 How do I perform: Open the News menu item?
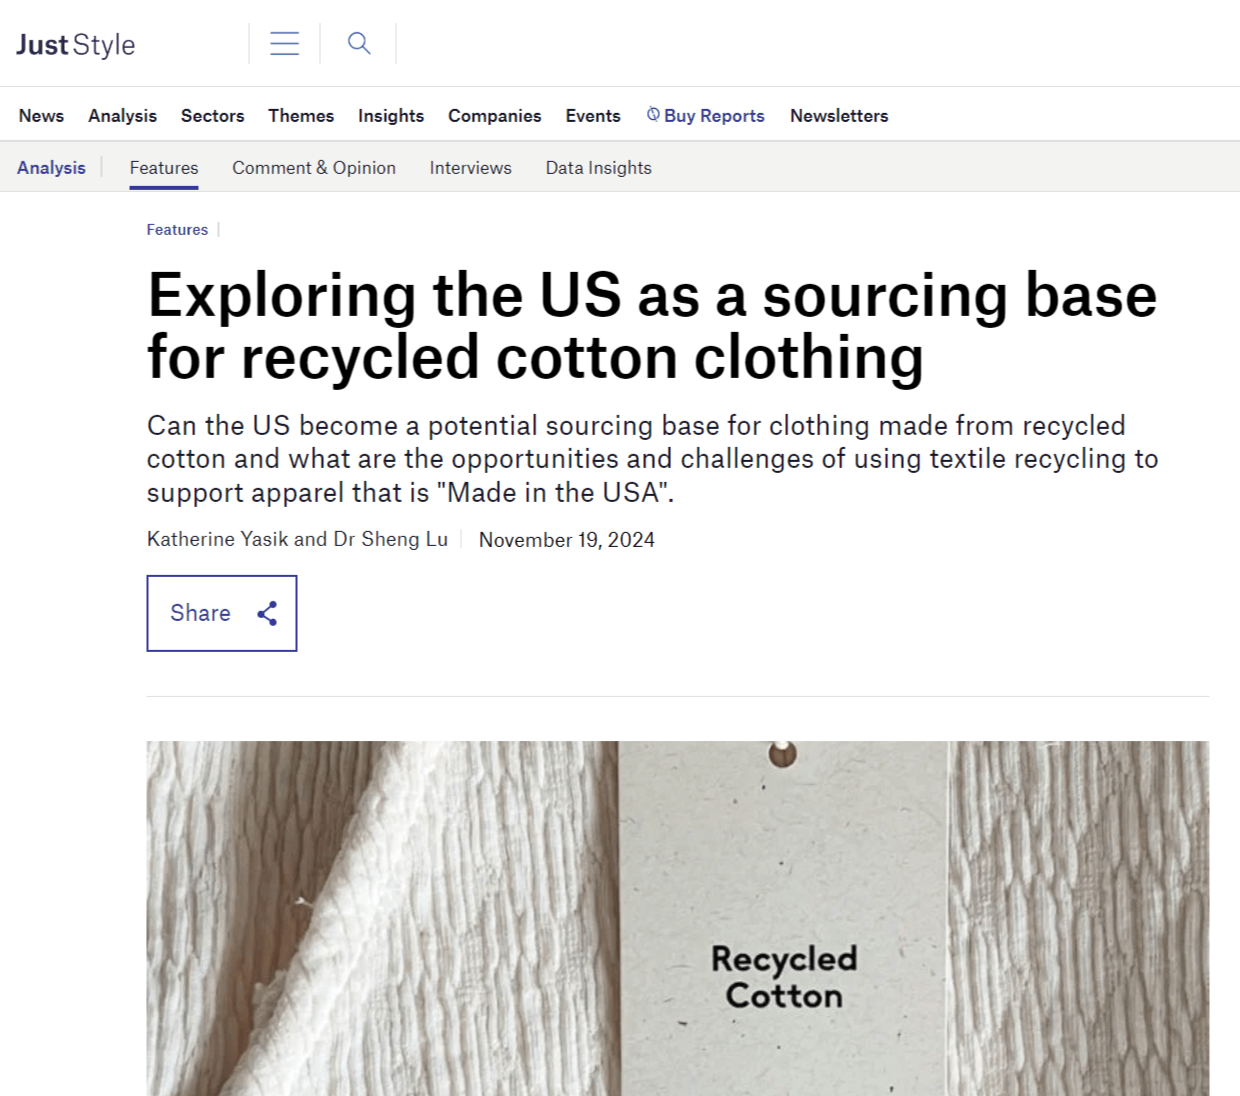tap(41, 116)
